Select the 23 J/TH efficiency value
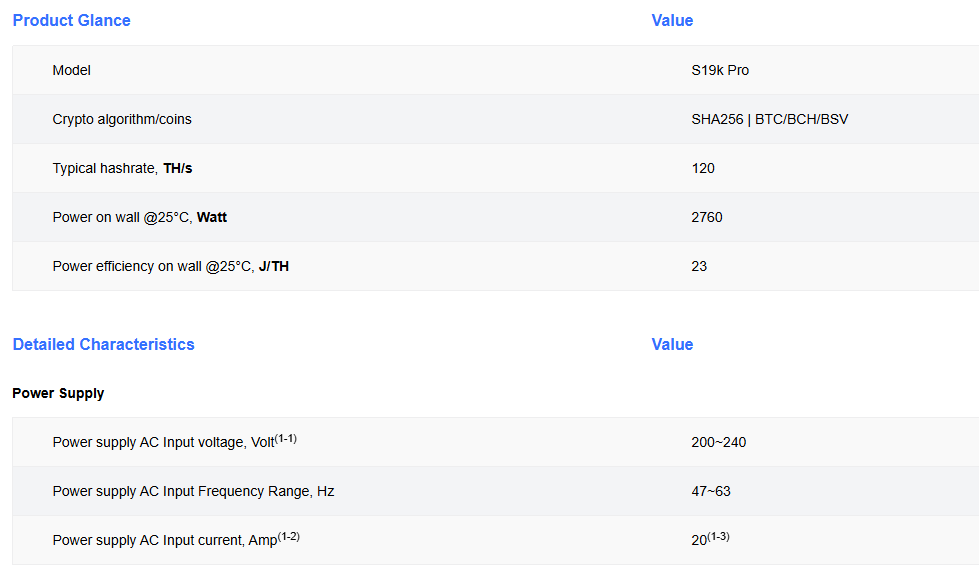Screen dimensions: 979x567 pyautogui.click(x=699, y=266)
